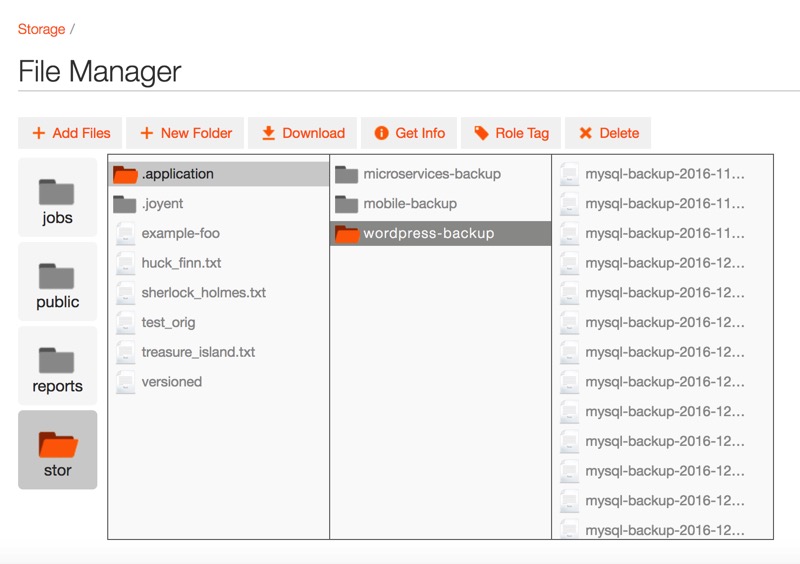
Task: Click the sherlock_holmes.txt file icon
Action: tap(126, 293)
